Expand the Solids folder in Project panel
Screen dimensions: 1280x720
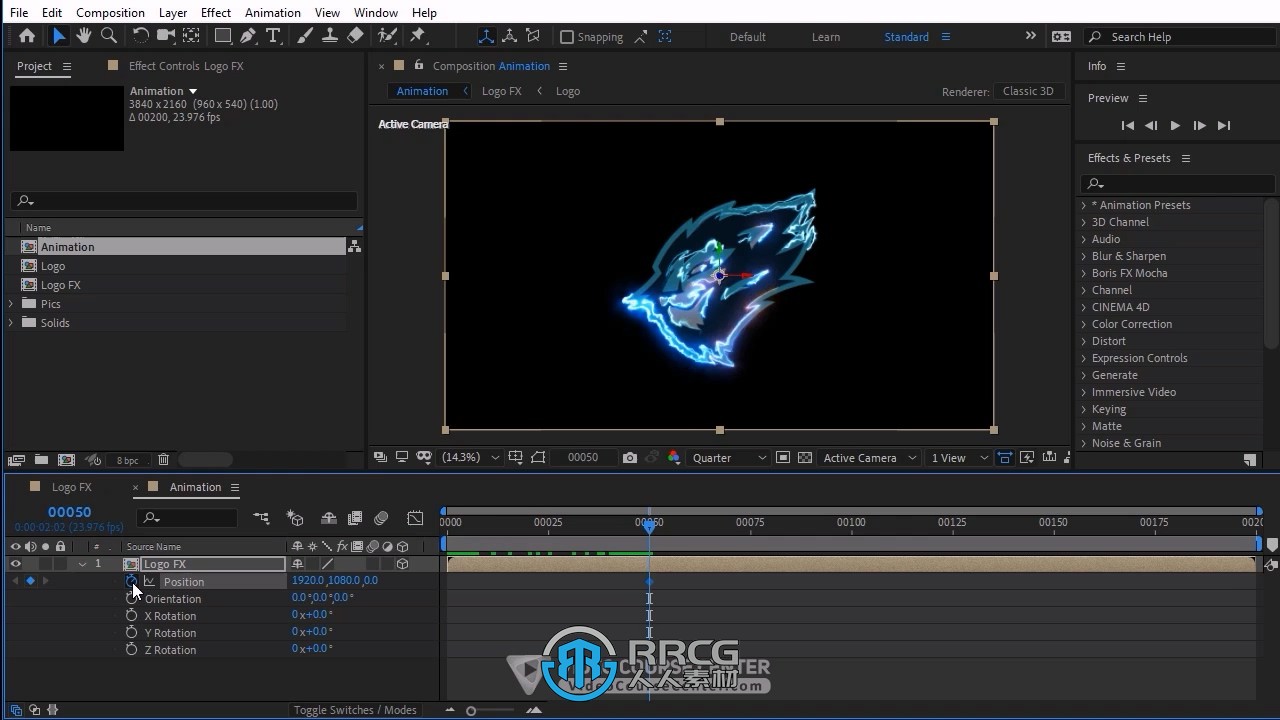pyautogui.click(x=11, y=323)
